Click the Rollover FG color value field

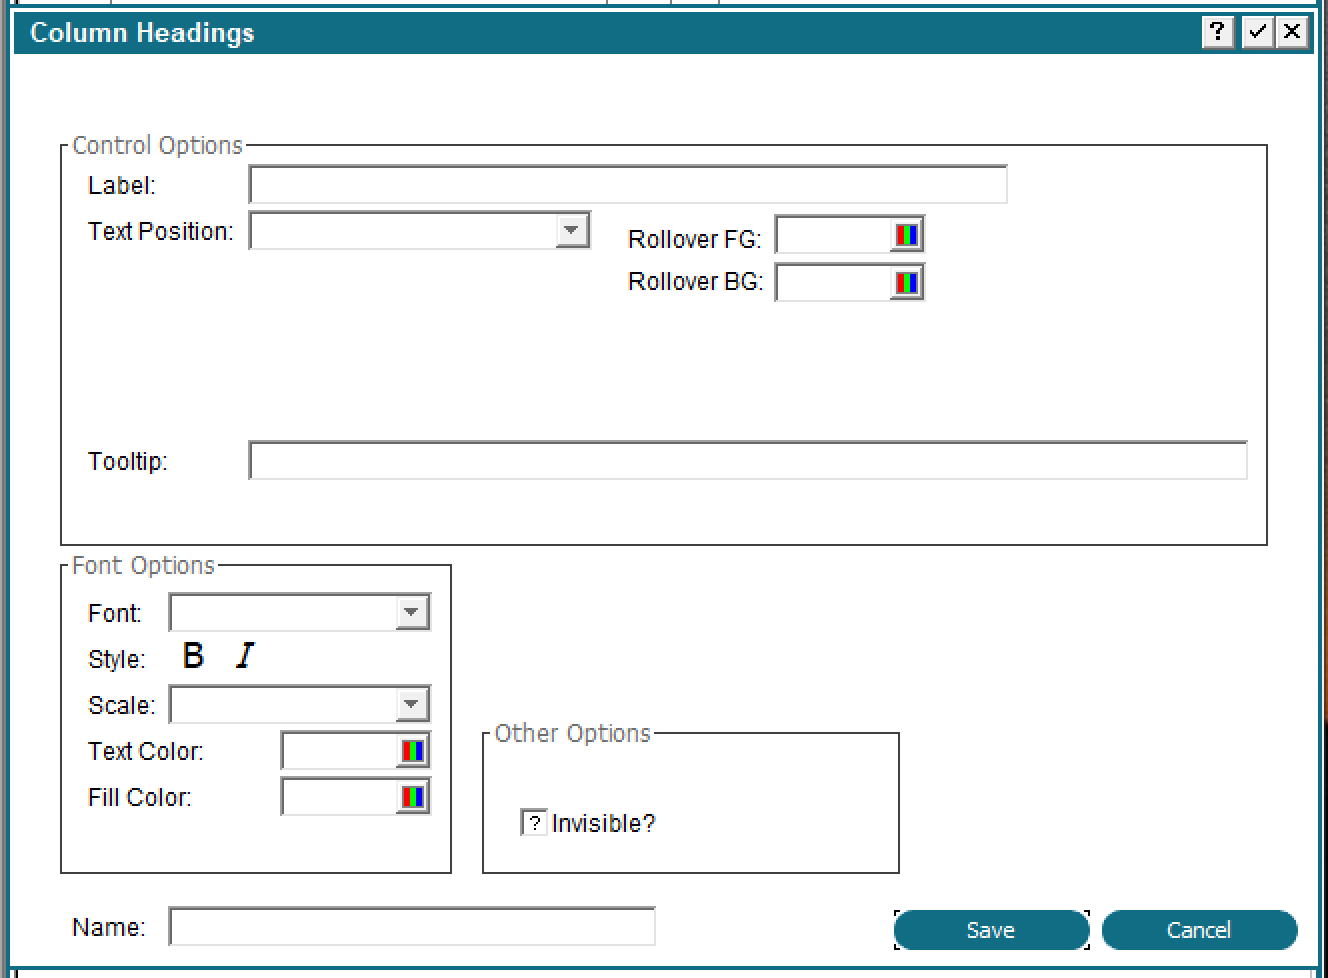tap(833, 236)
